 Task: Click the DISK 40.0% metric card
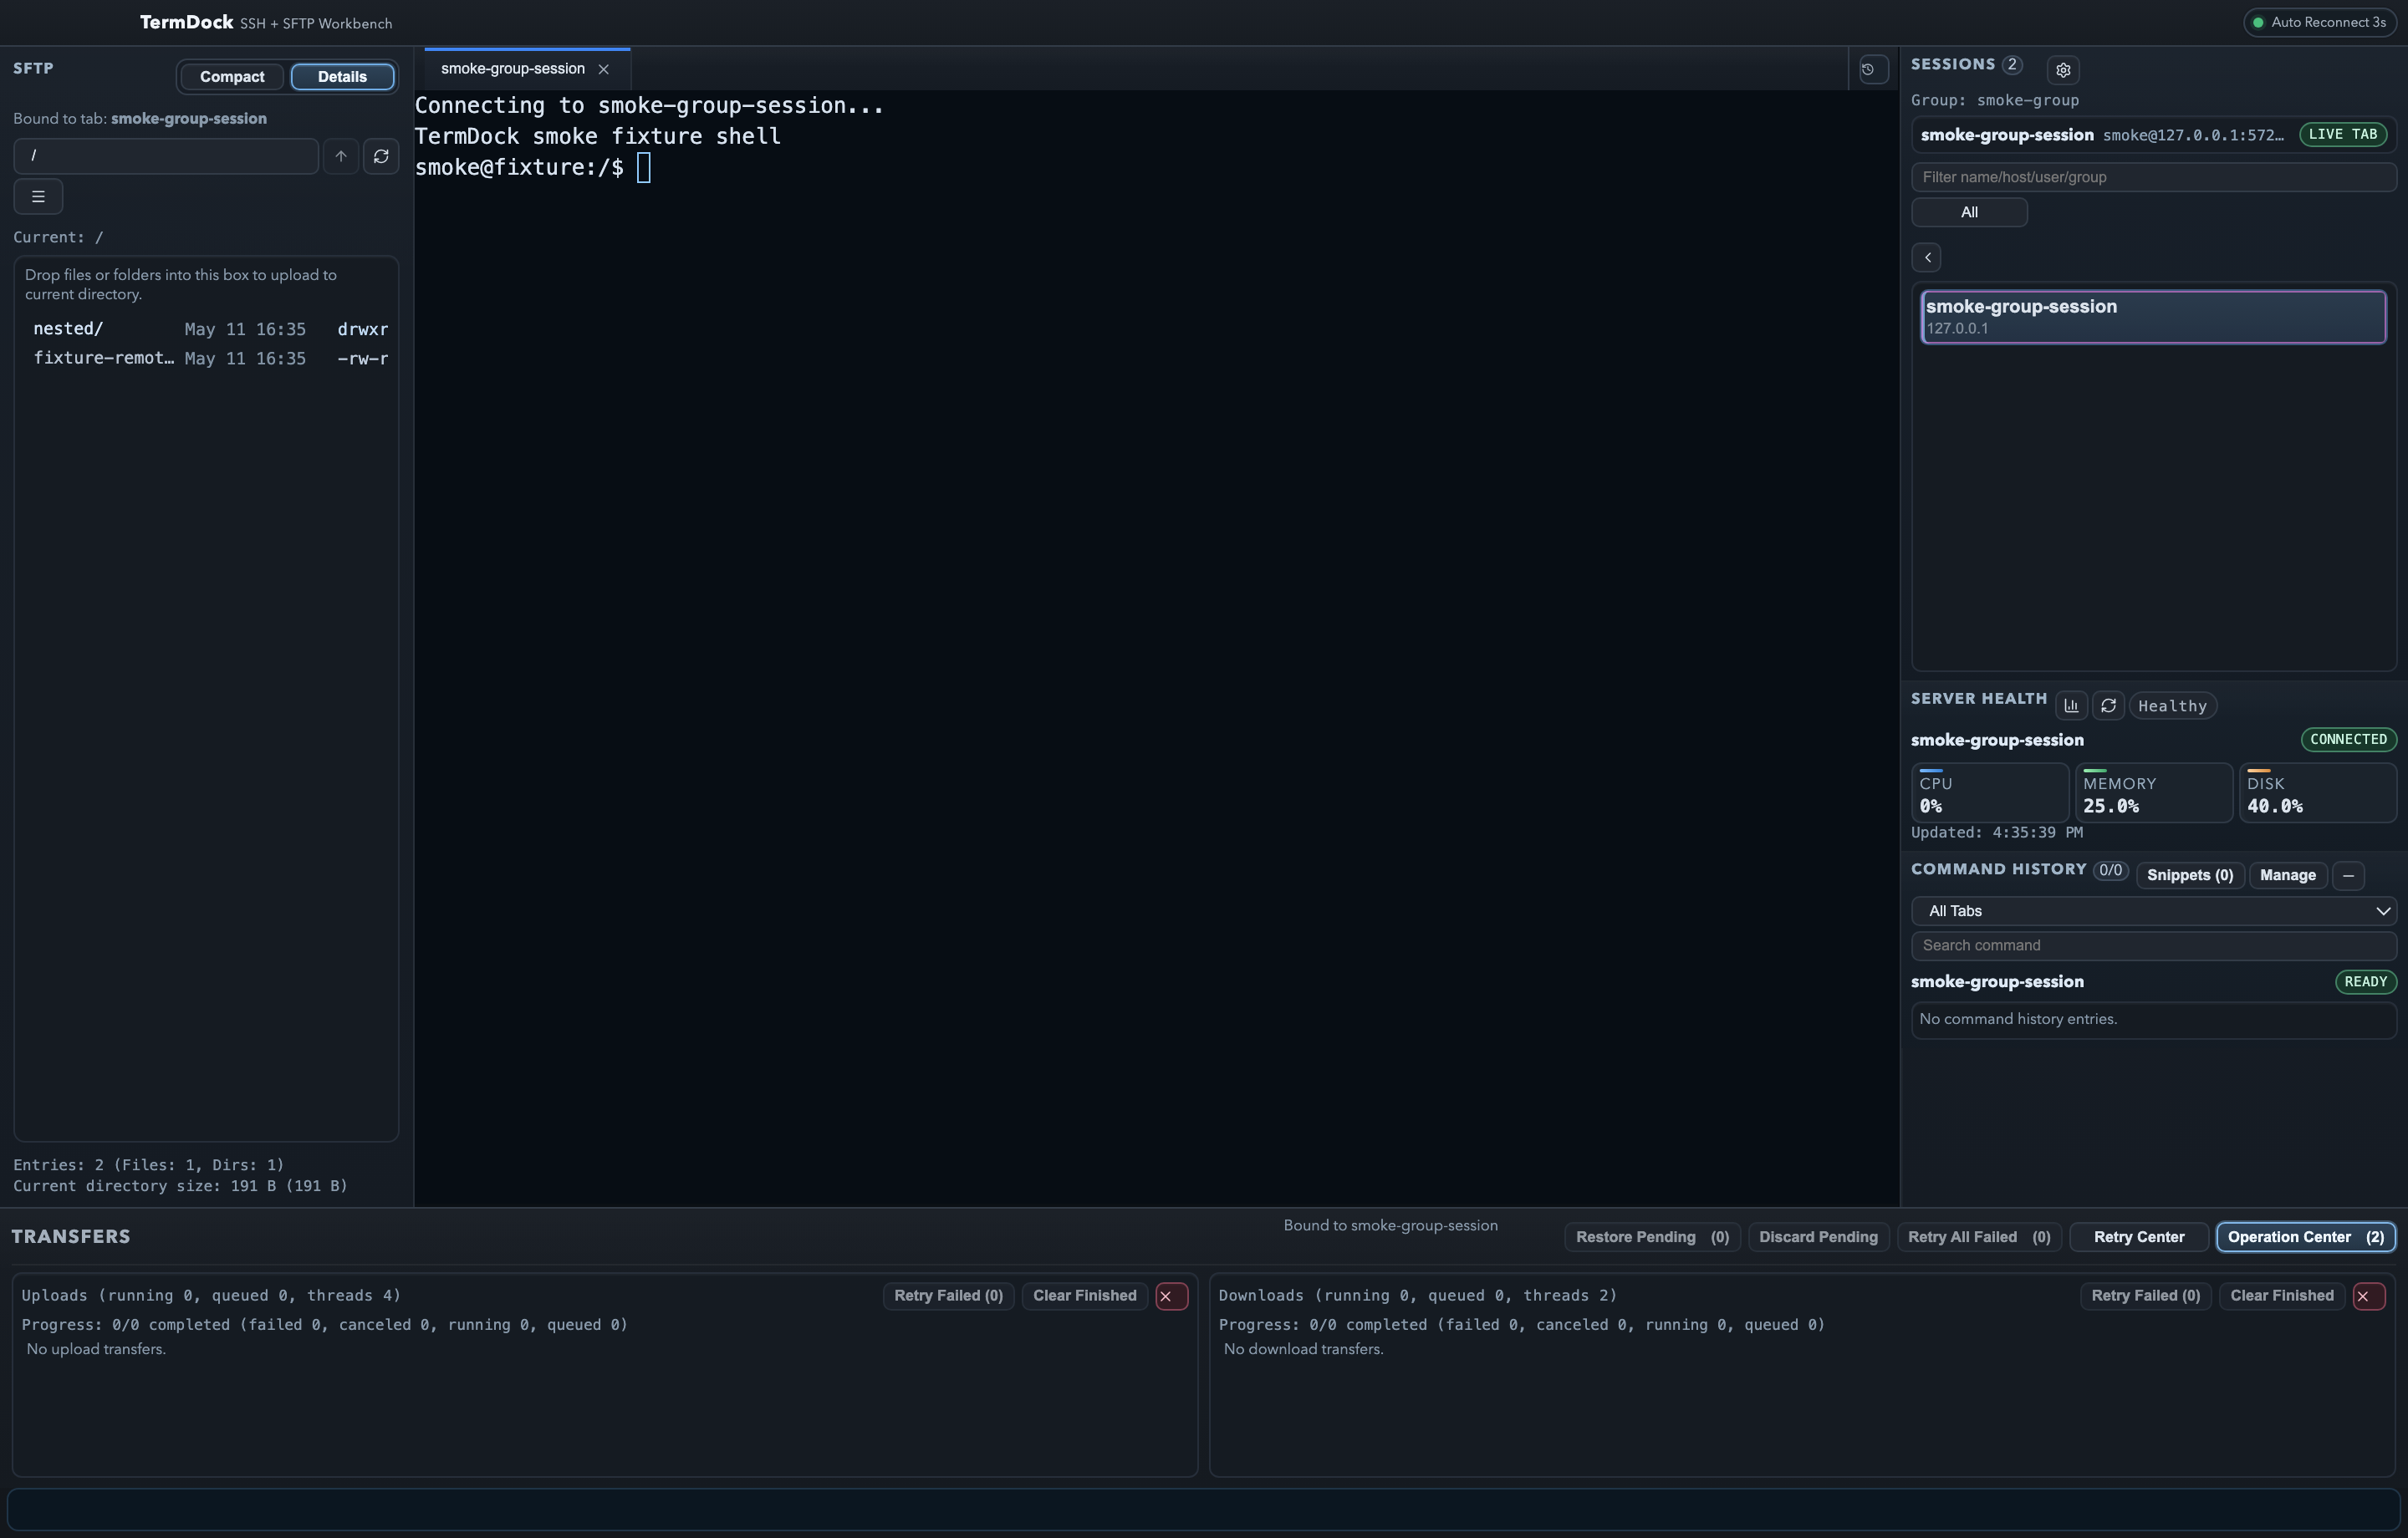(2318, 794)
